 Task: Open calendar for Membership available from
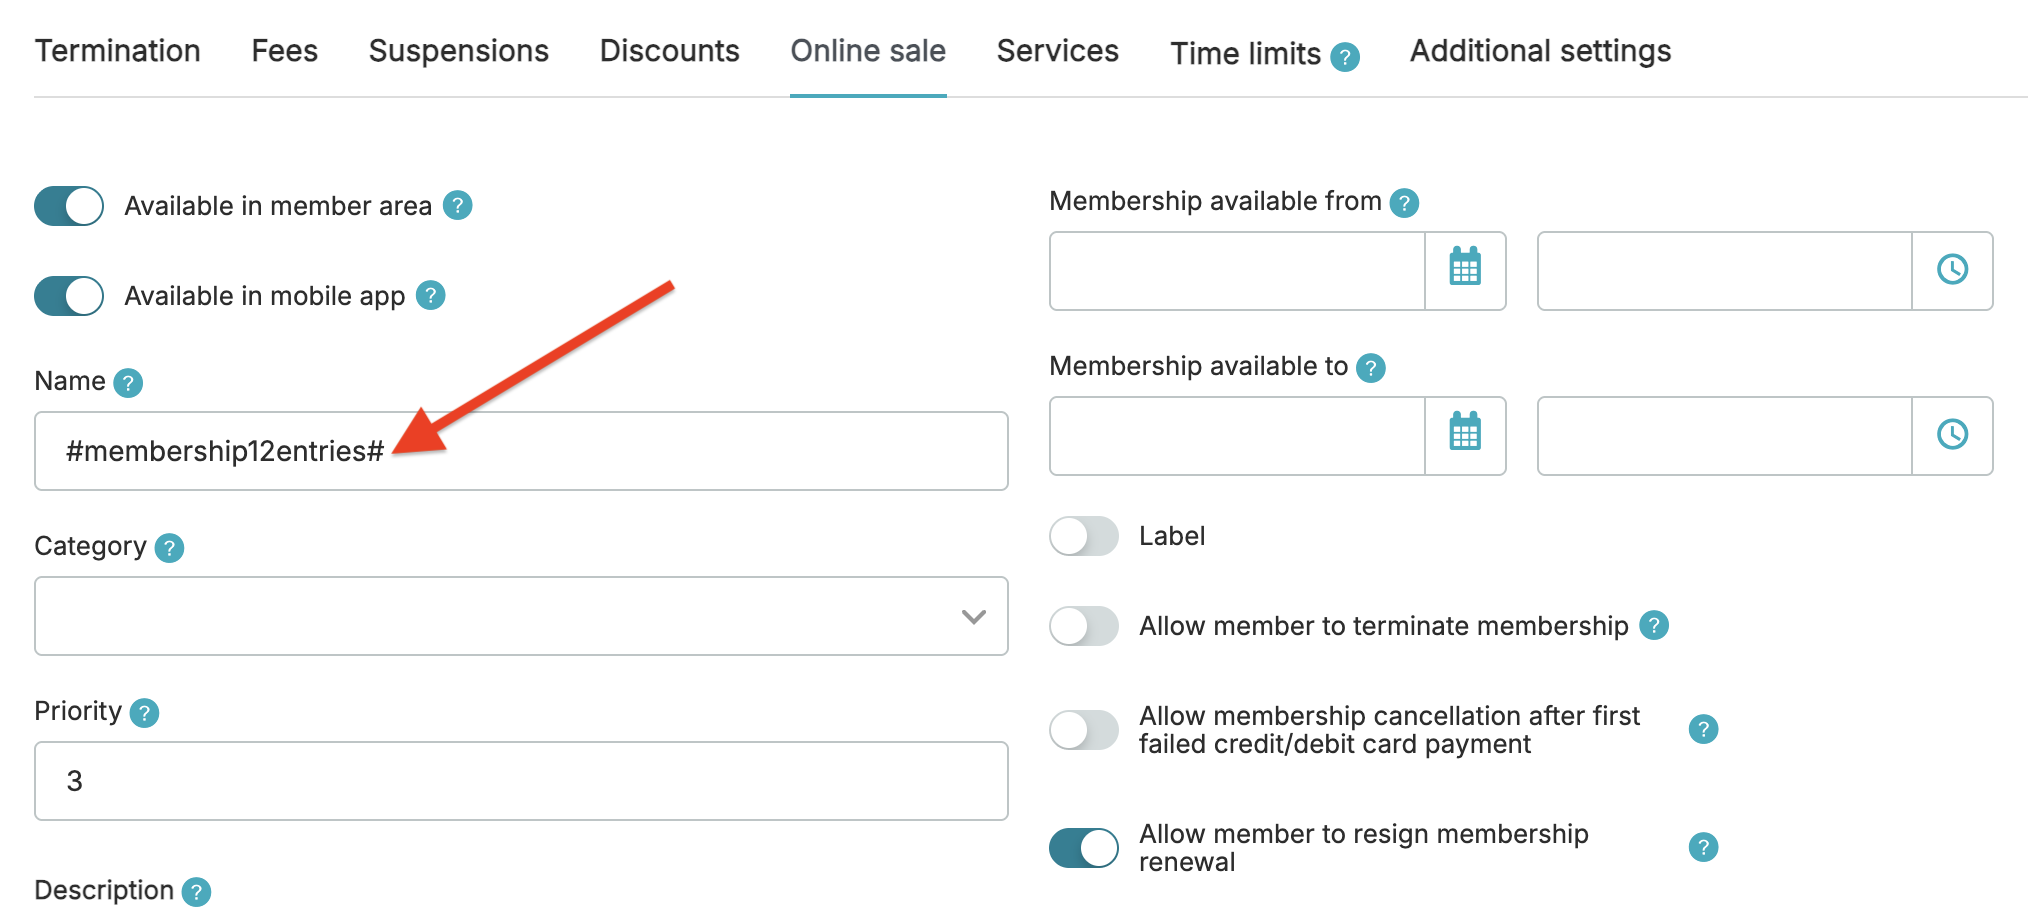coord(1465,270)
